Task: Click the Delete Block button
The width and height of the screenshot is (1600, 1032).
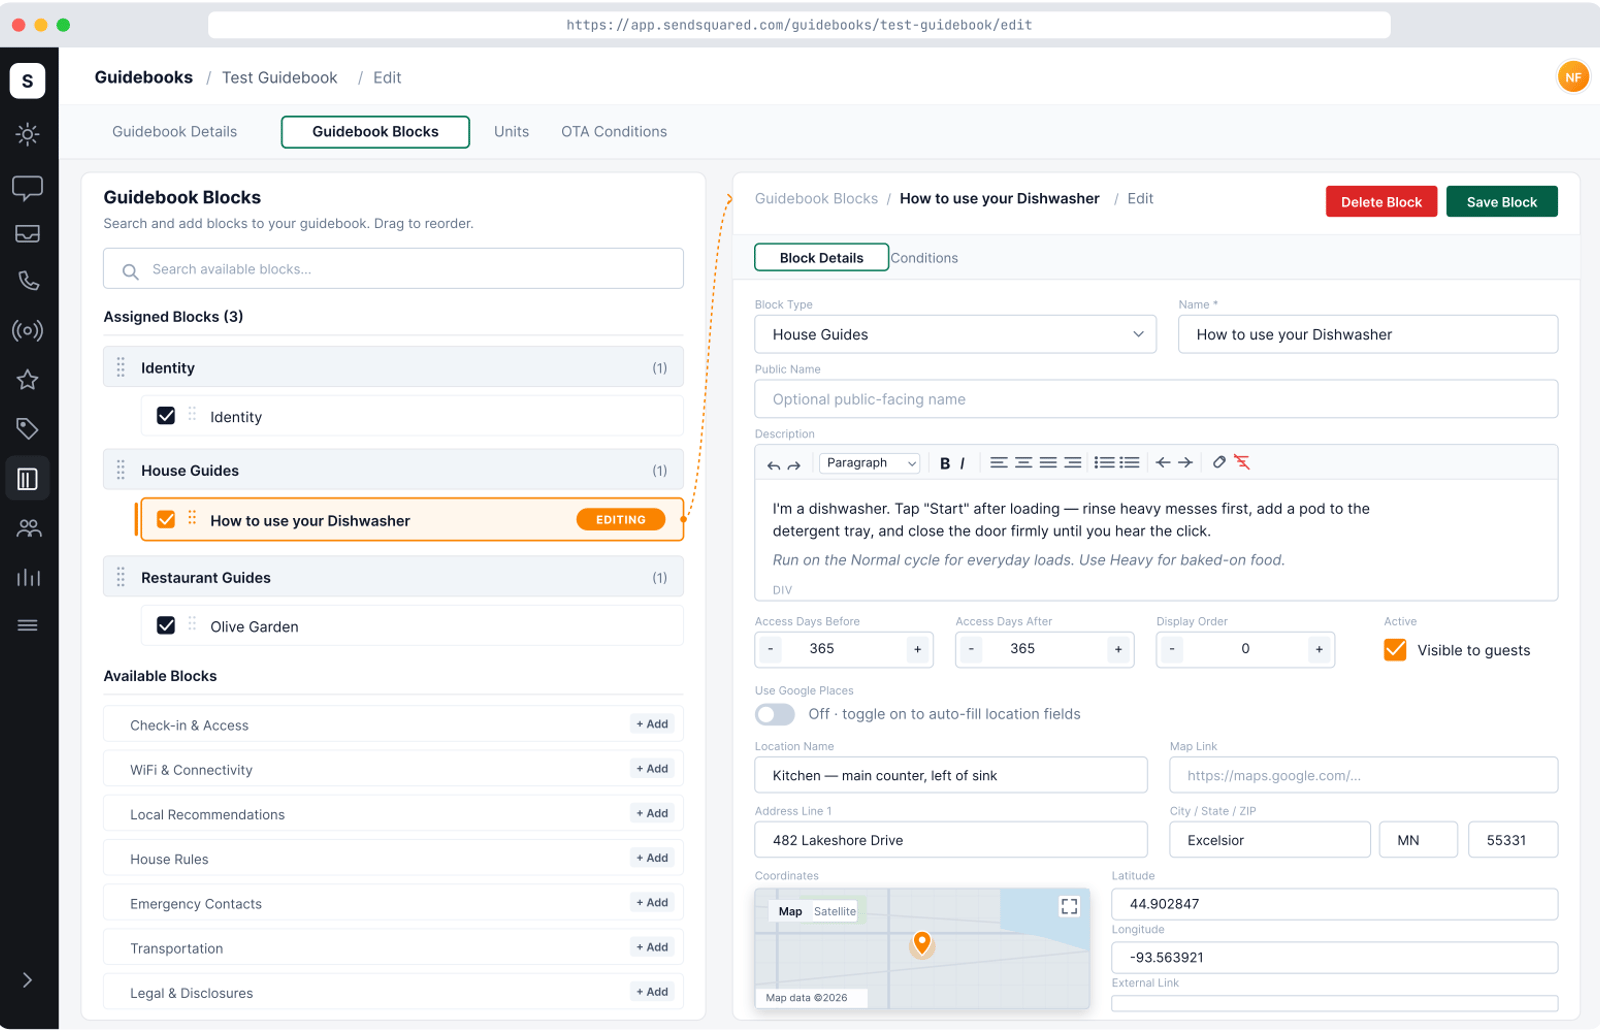Action: pos(1381,202)
